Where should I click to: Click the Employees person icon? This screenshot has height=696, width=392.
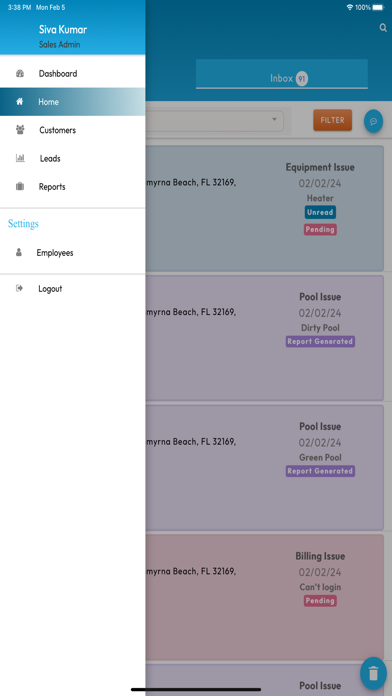coord(19,253)
